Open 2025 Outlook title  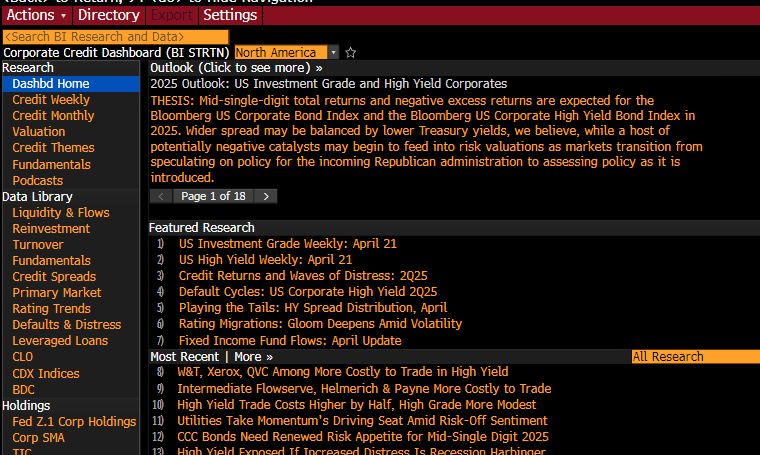329,84
